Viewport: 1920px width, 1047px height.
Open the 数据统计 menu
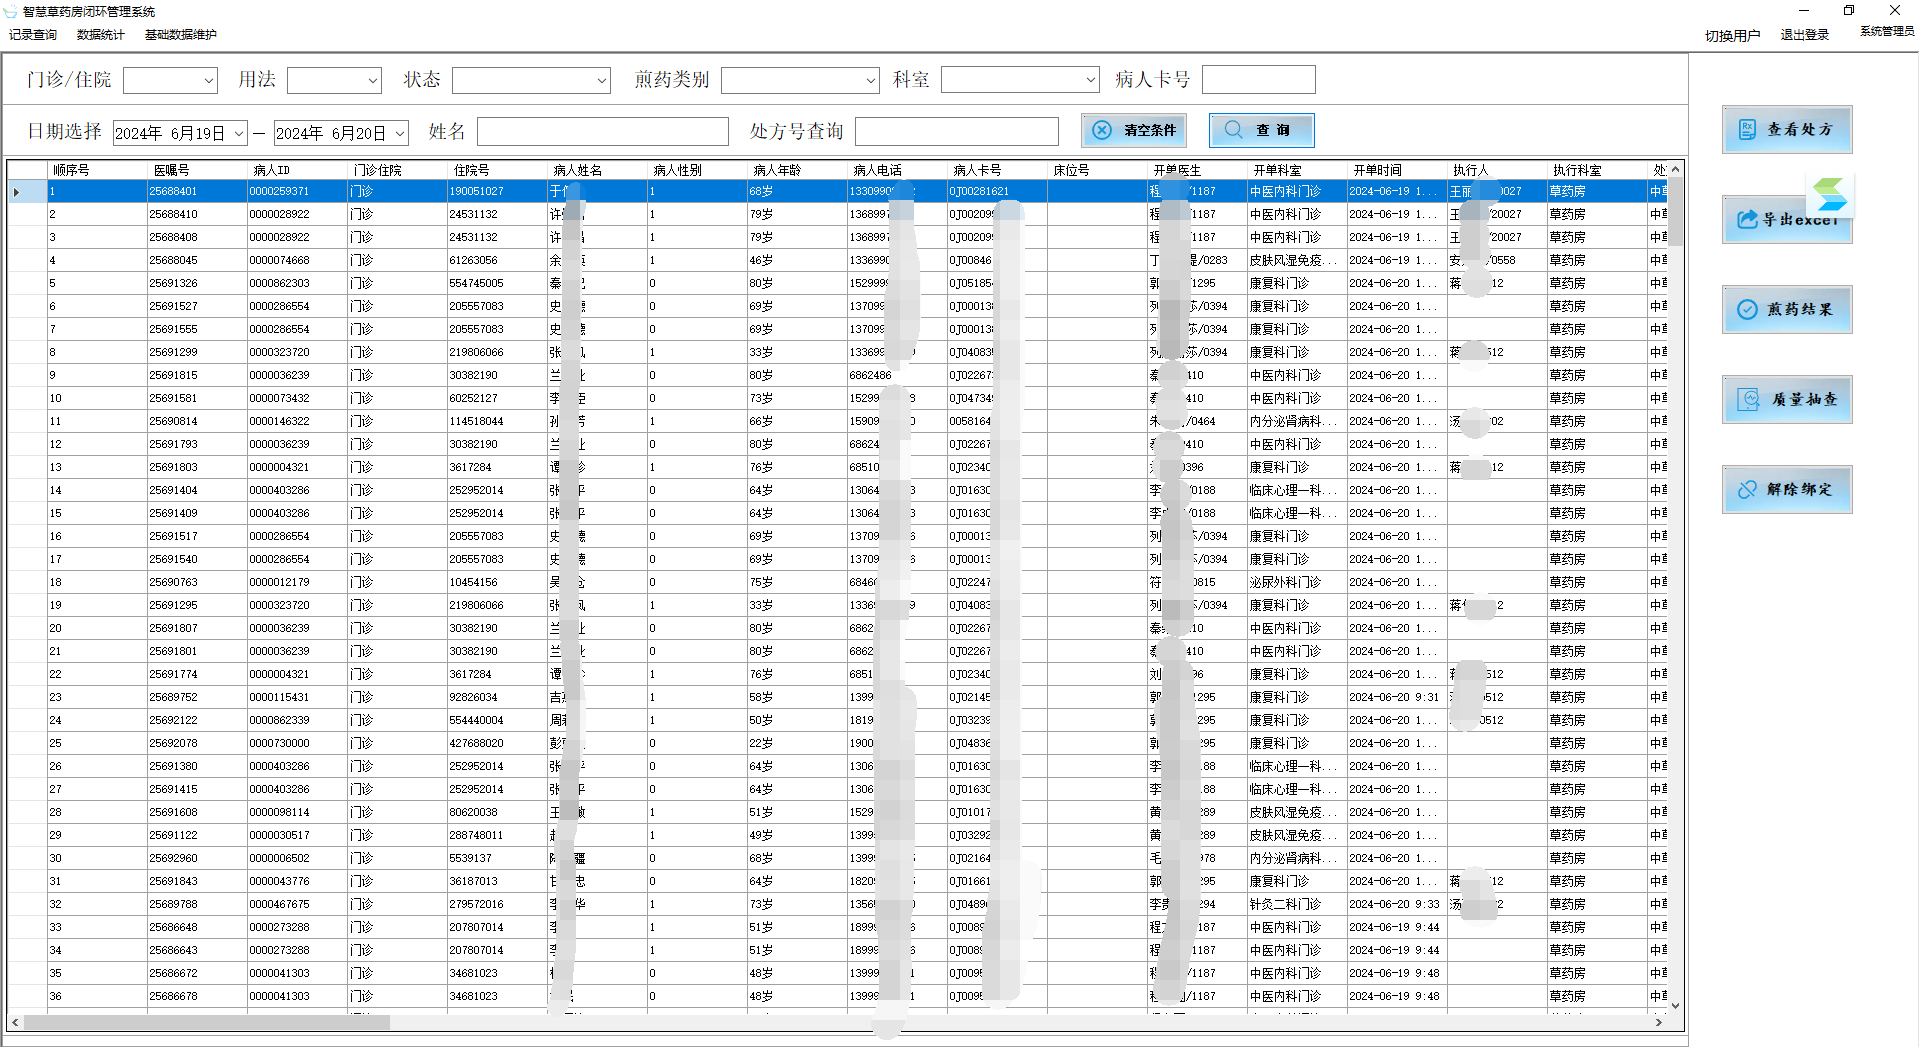coord(101,35)
